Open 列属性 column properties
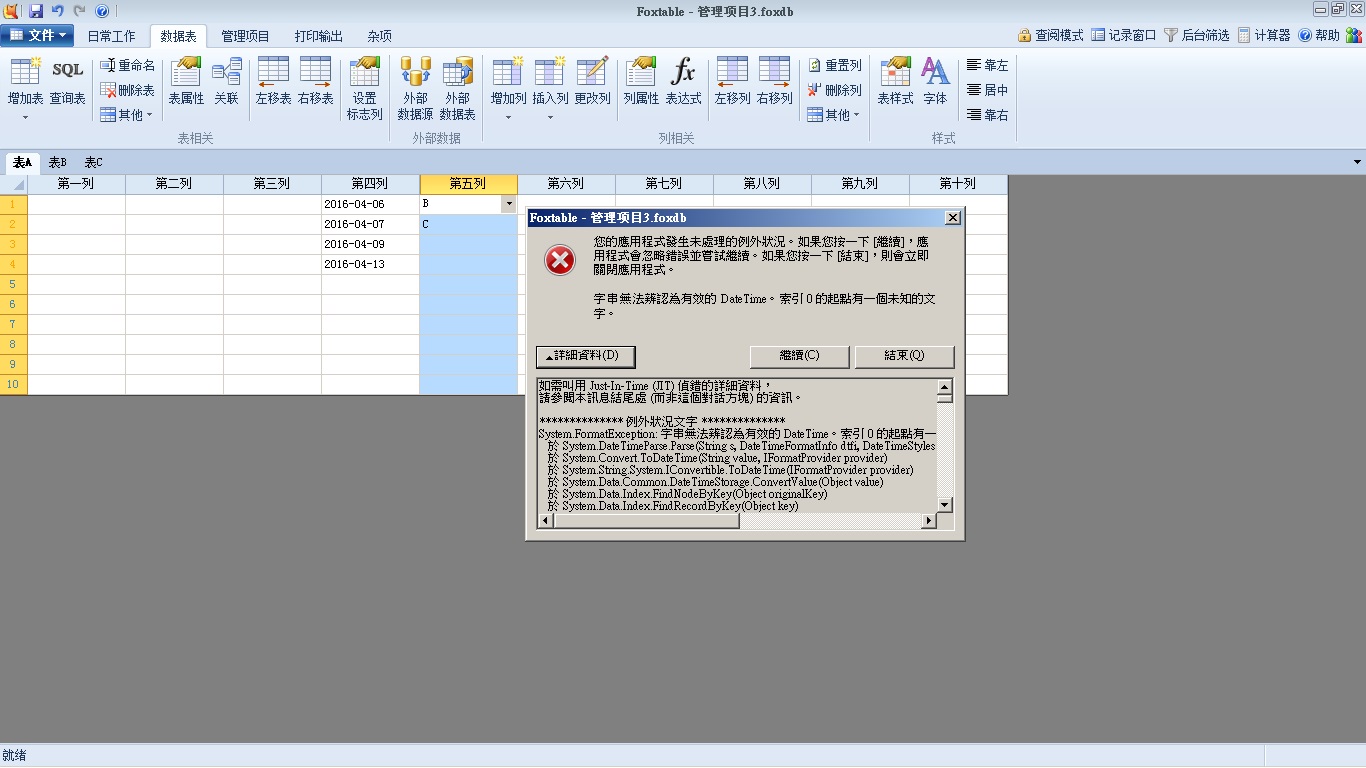This screenshot has height=768, width=1366. pos(641,82)
